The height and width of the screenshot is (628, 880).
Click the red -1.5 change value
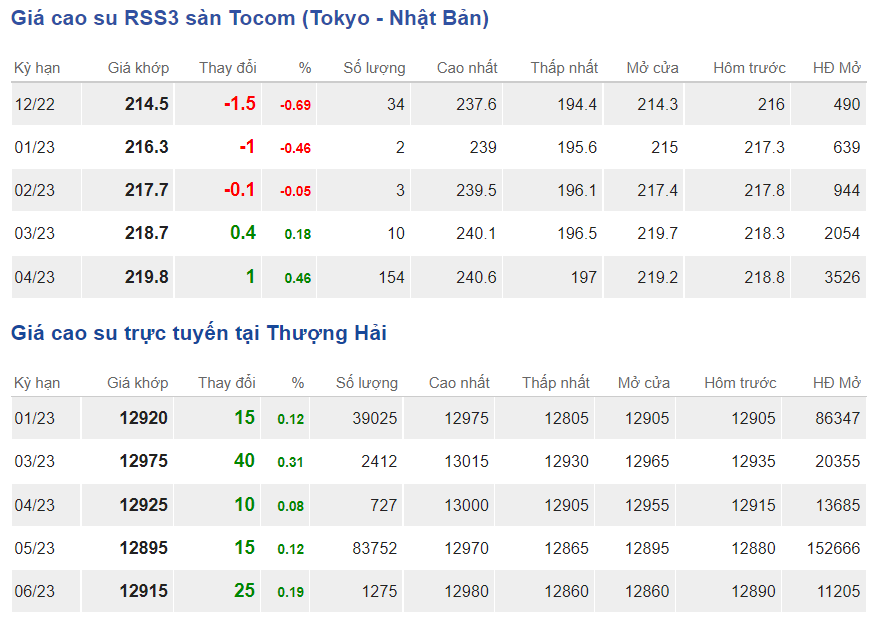(x=240, y=104)
